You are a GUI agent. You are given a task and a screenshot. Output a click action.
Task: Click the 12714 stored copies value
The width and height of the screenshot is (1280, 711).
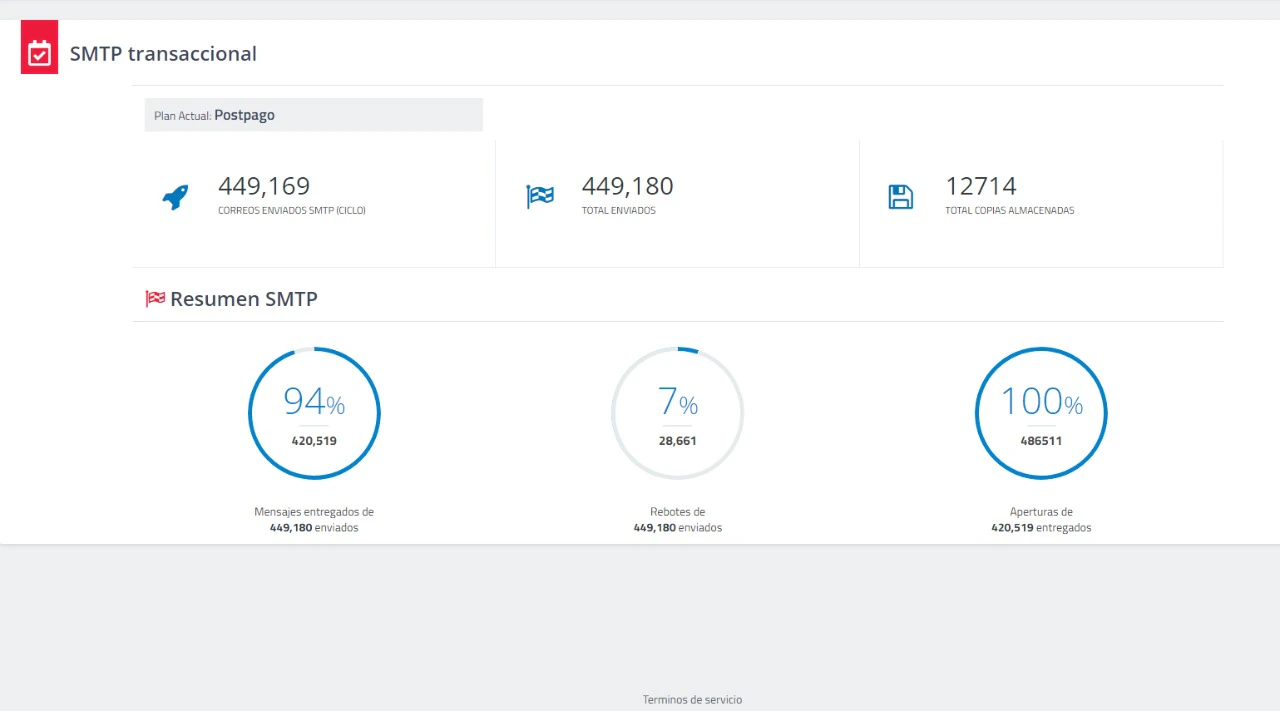click(981, 186)
